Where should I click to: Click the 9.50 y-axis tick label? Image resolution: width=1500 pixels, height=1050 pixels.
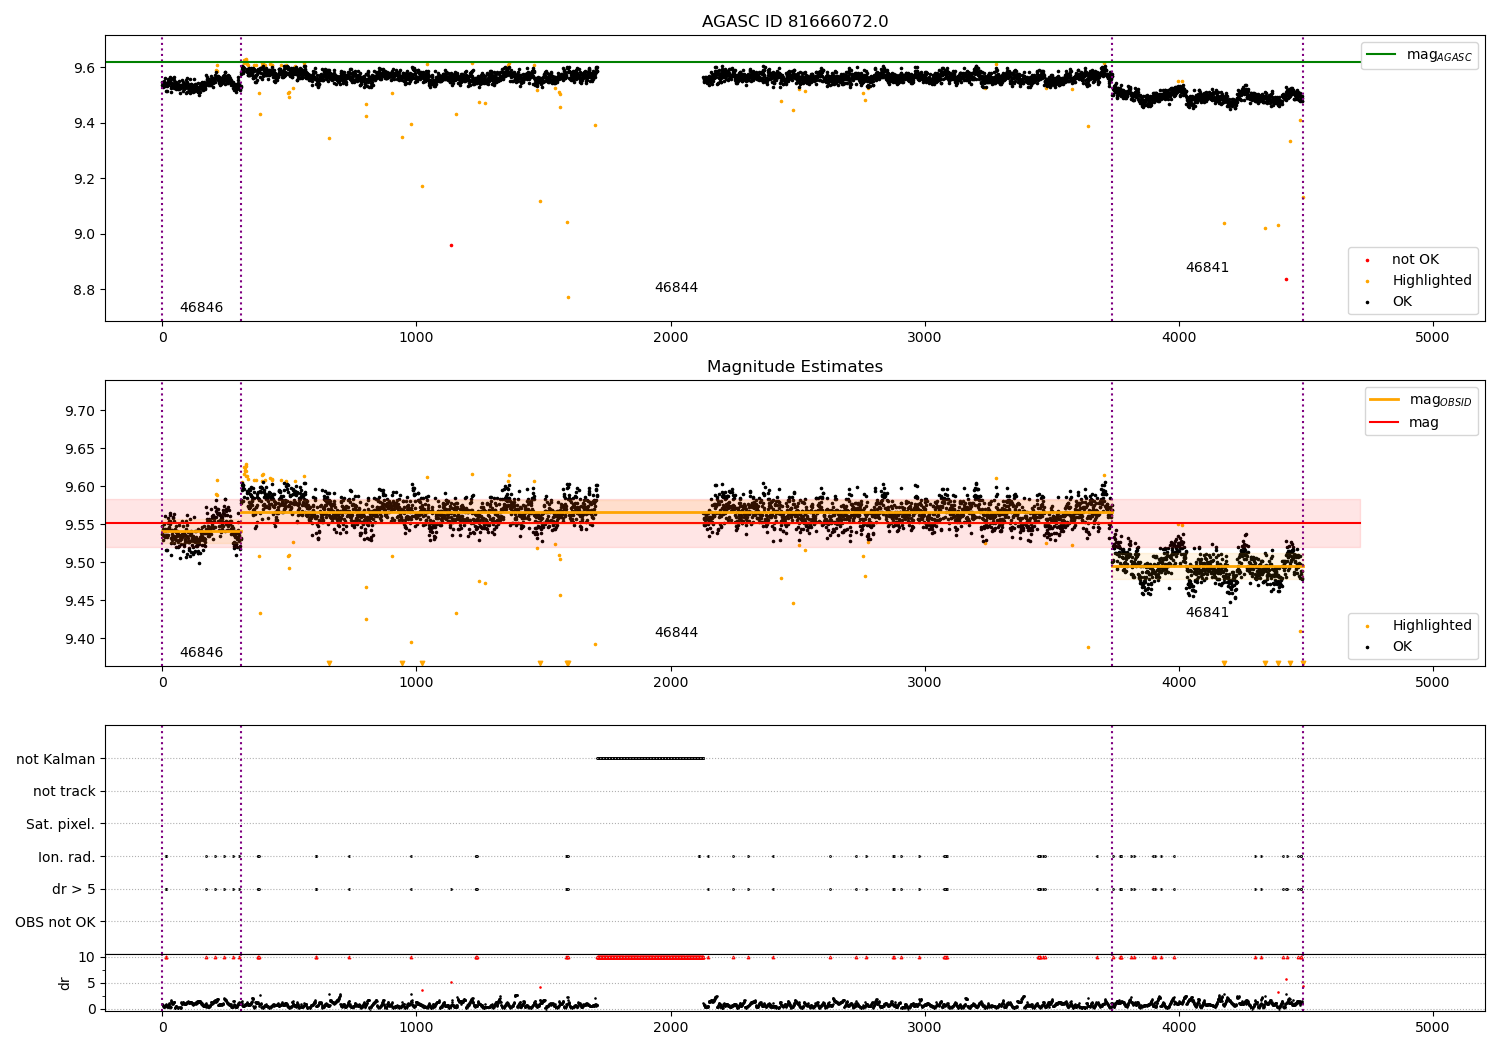tap(80, 563)
